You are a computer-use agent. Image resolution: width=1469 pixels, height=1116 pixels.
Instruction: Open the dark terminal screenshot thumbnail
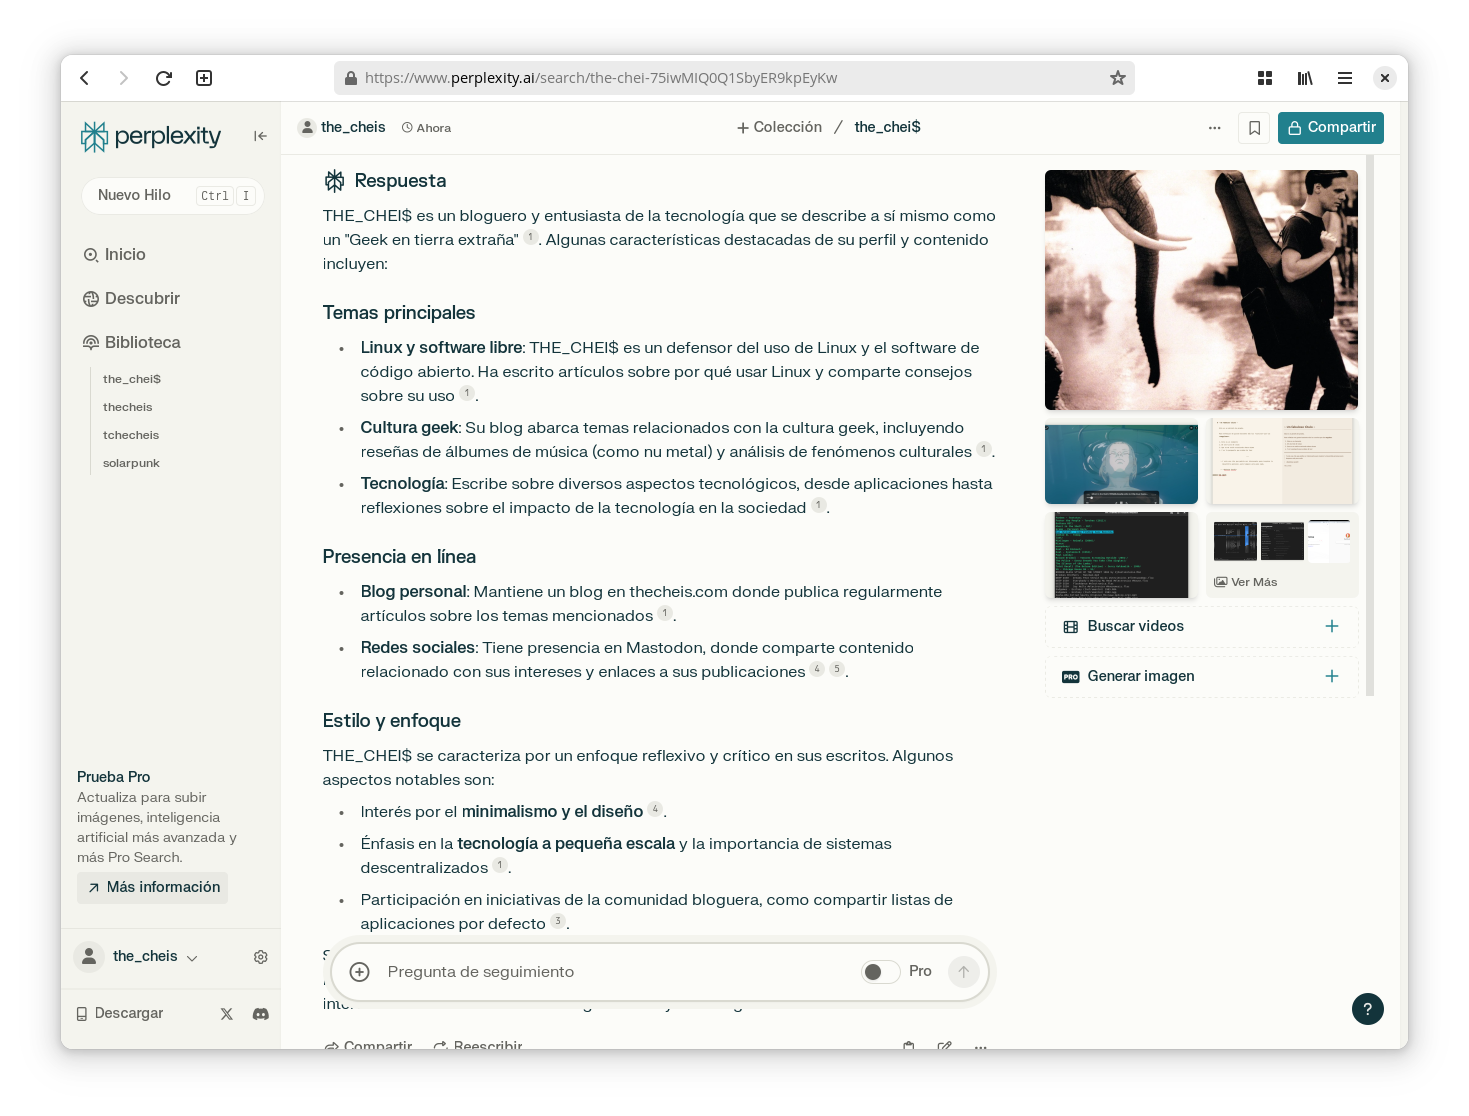point(1121,555)
